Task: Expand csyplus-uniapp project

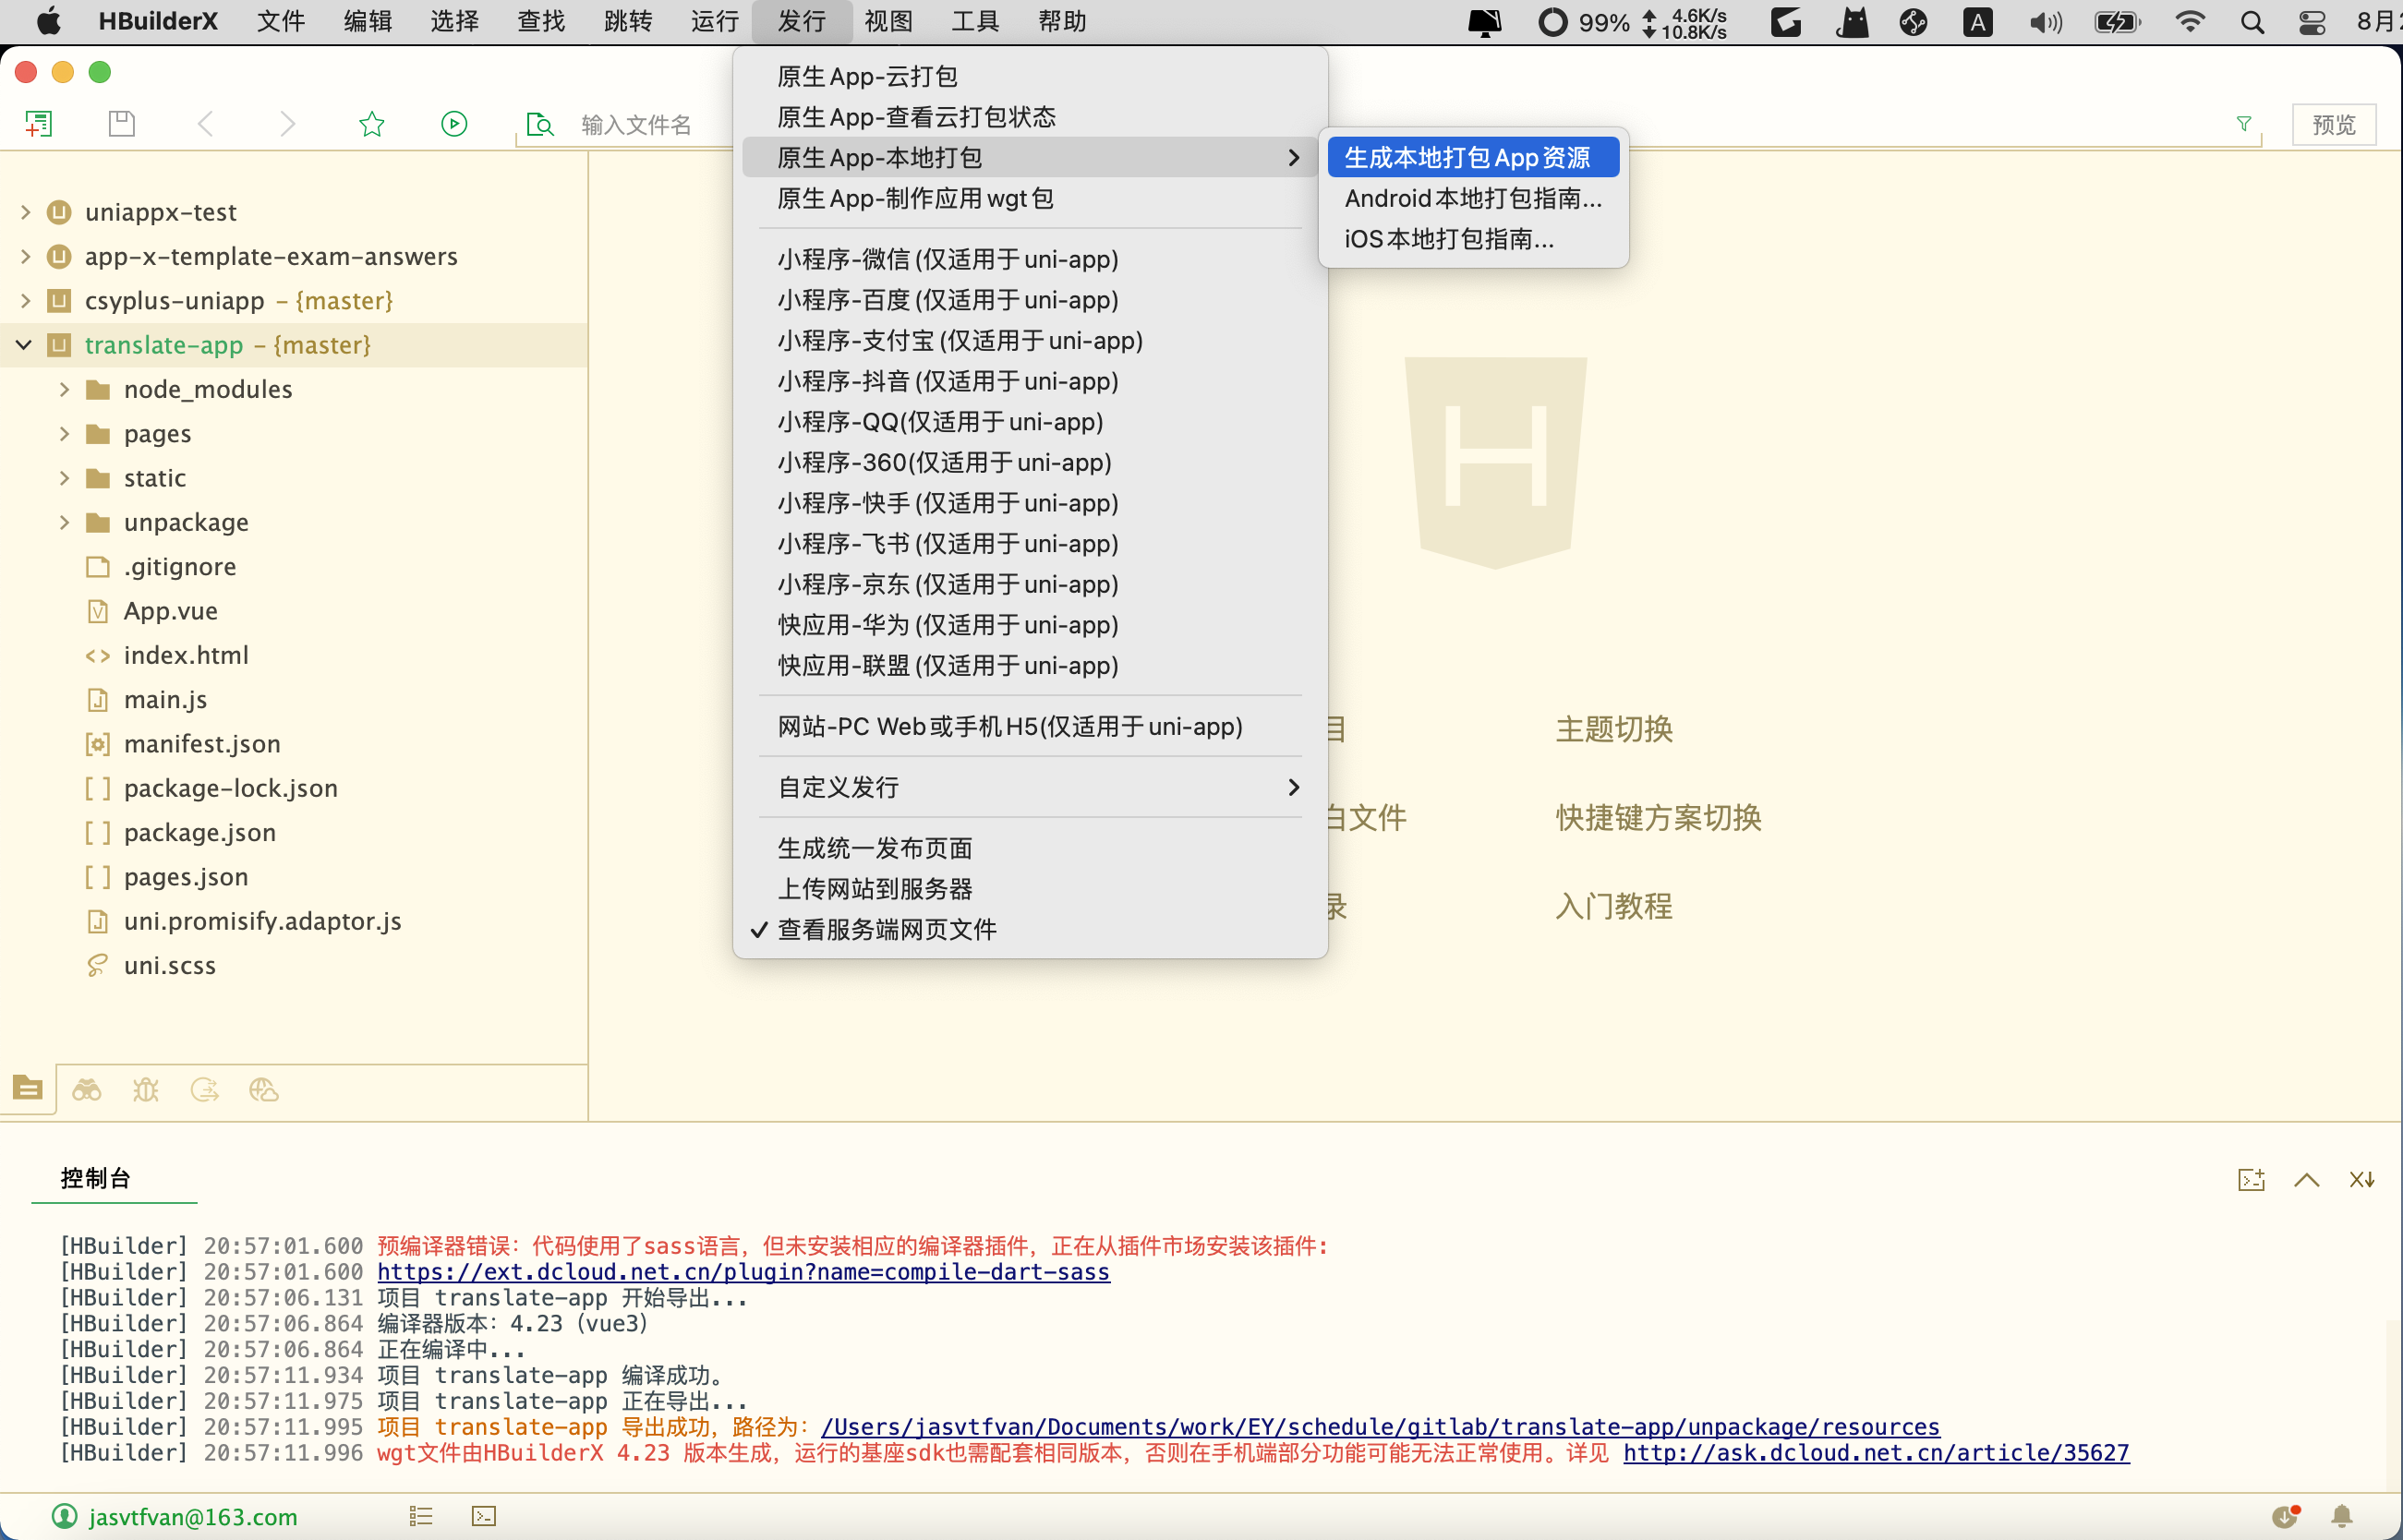Action: pyautogui.click(x=26, y=300)
